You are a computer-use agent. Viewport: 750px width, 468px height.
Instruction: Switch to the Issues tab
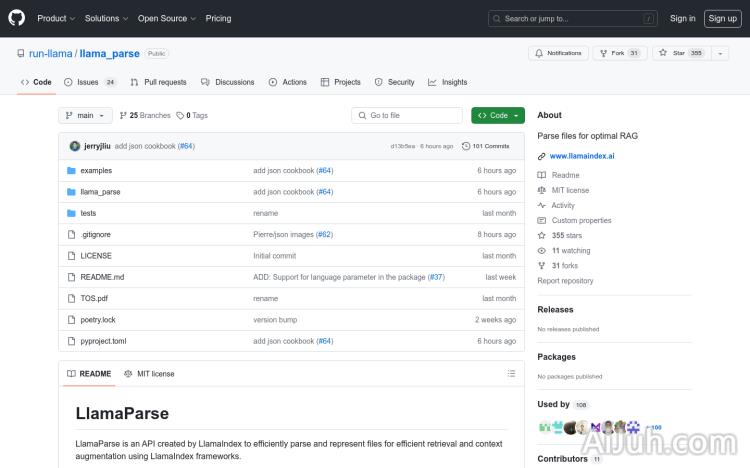click(x=89, y=82)
